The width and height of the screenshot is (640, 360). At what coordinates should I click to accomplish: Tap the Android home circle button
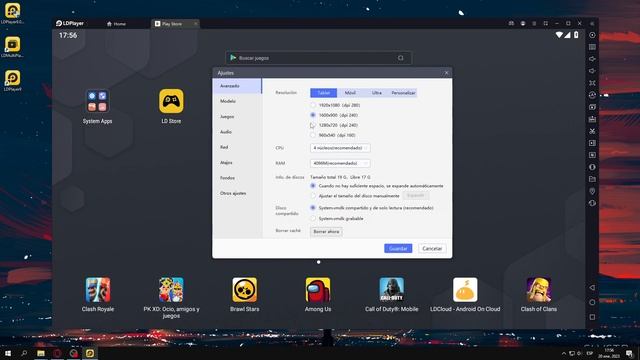[592, 302]
